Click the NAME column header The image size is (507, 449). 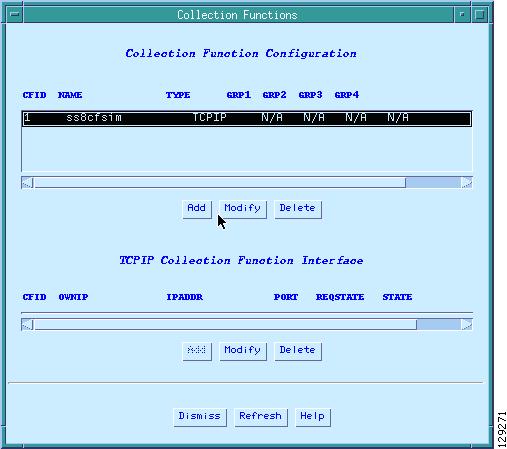[70, 95]
